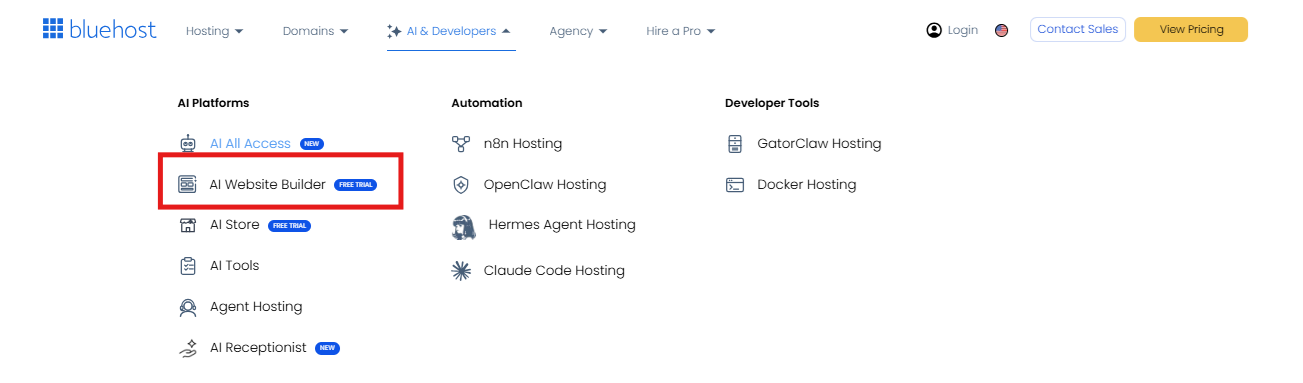Click the Contact Sales button
This screenshot has width=1303, height=383.
point(1078,30)
